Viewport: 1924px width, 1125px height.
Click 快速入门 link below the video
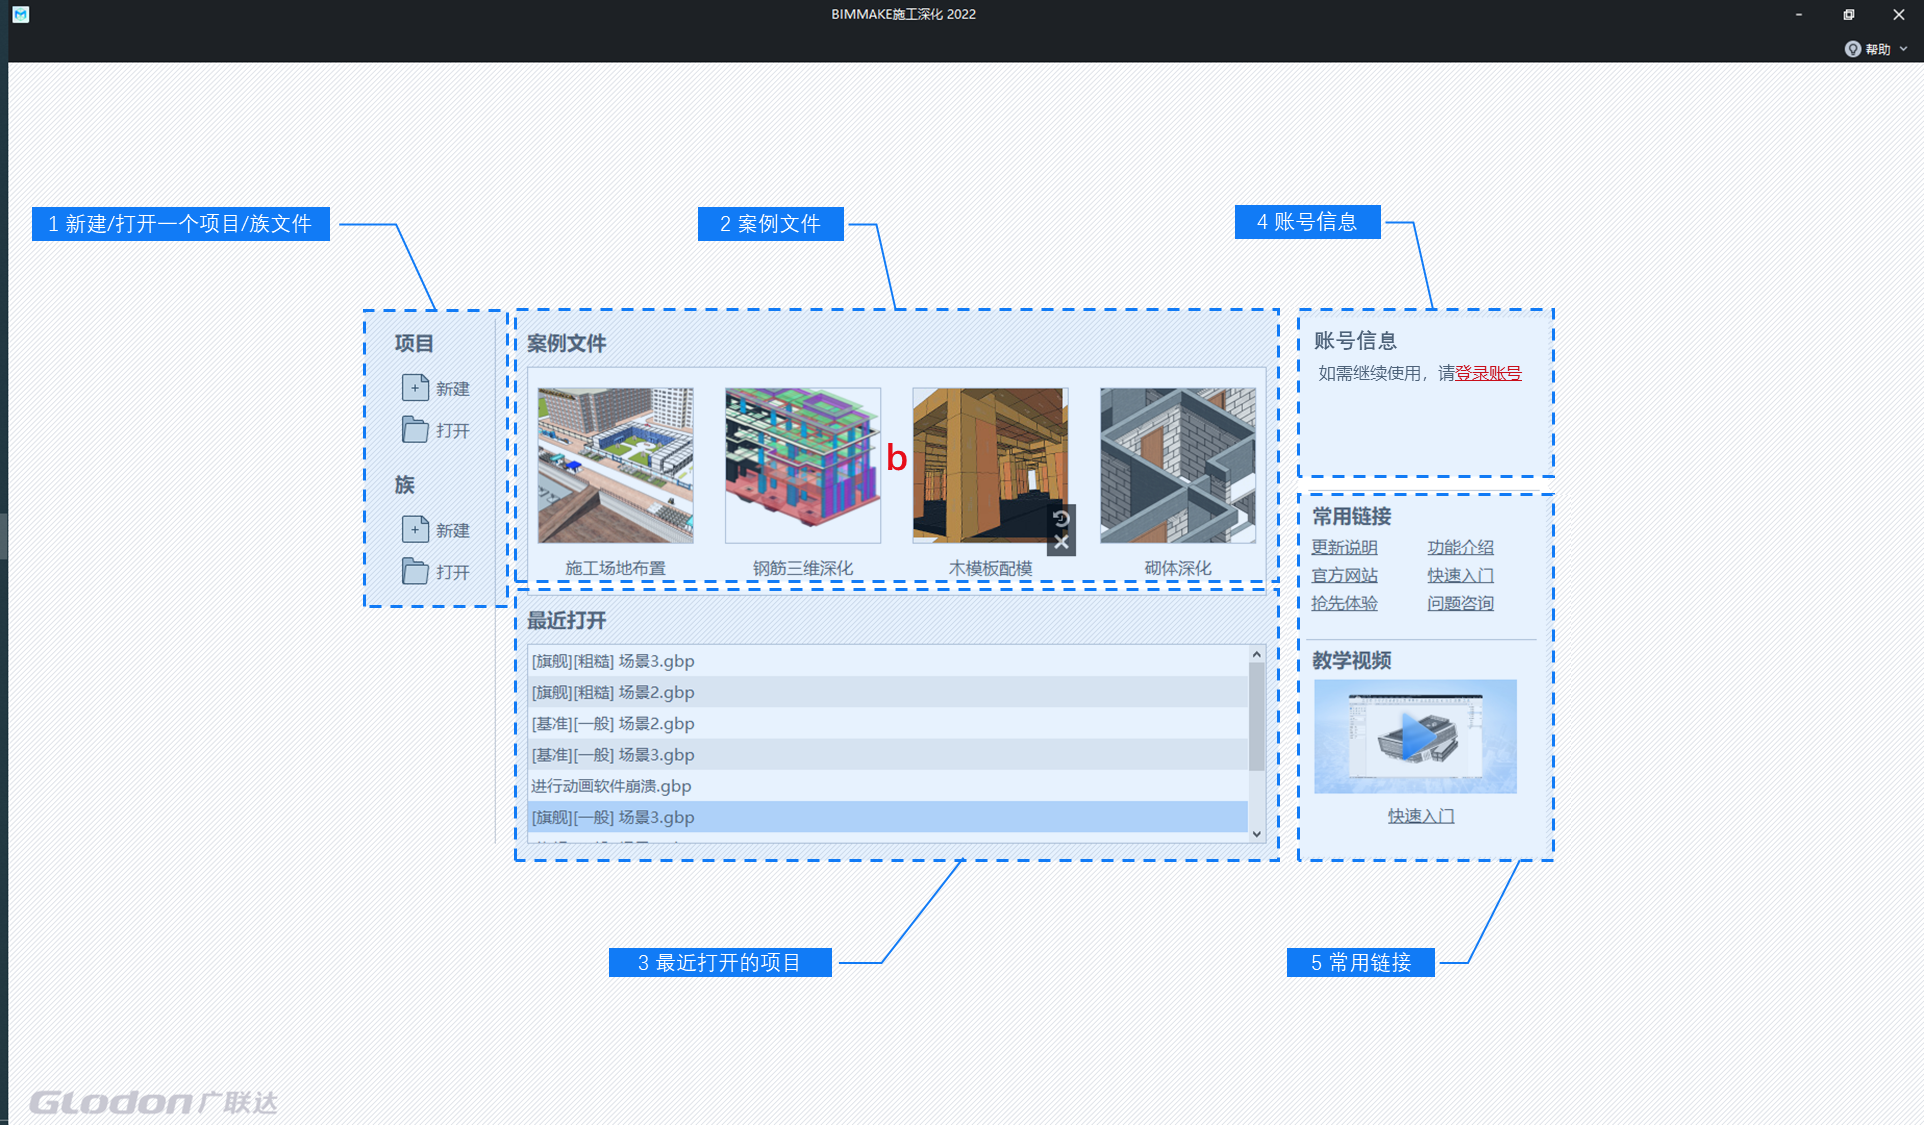(1421, 816)
